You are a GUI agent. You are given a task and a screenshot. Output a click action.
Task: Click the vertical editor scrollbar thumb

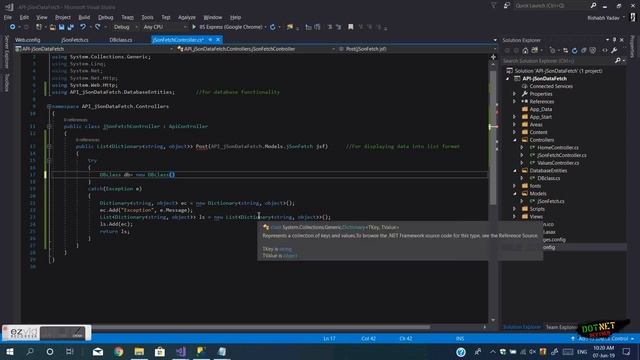click(x=493, y=139)
